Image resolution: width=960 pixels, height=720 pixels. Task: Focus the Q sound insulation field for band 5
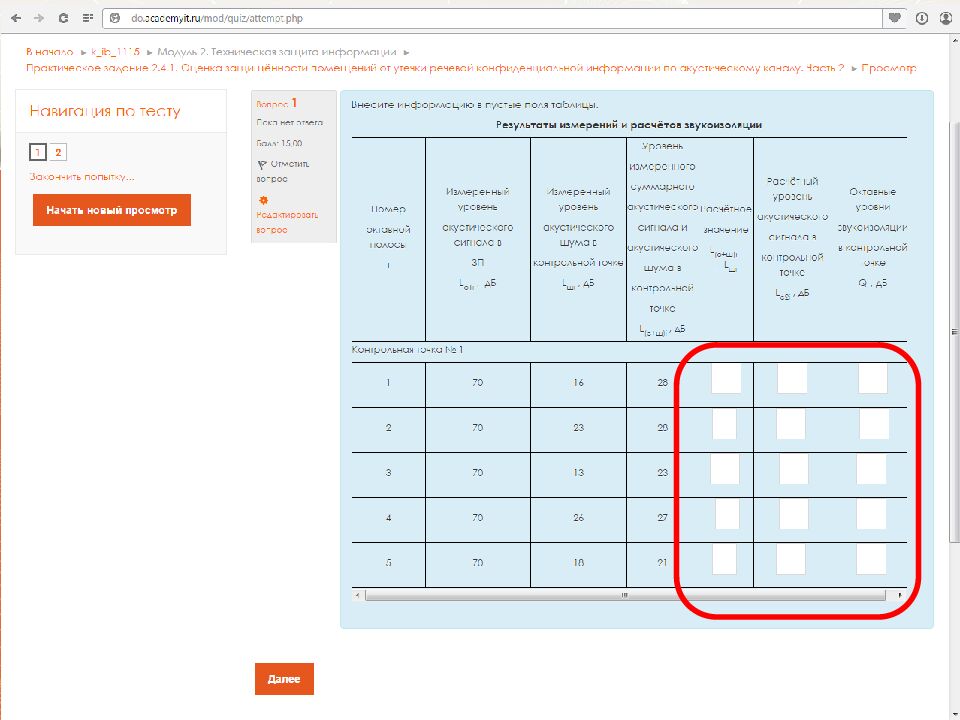tap(871, 559)
